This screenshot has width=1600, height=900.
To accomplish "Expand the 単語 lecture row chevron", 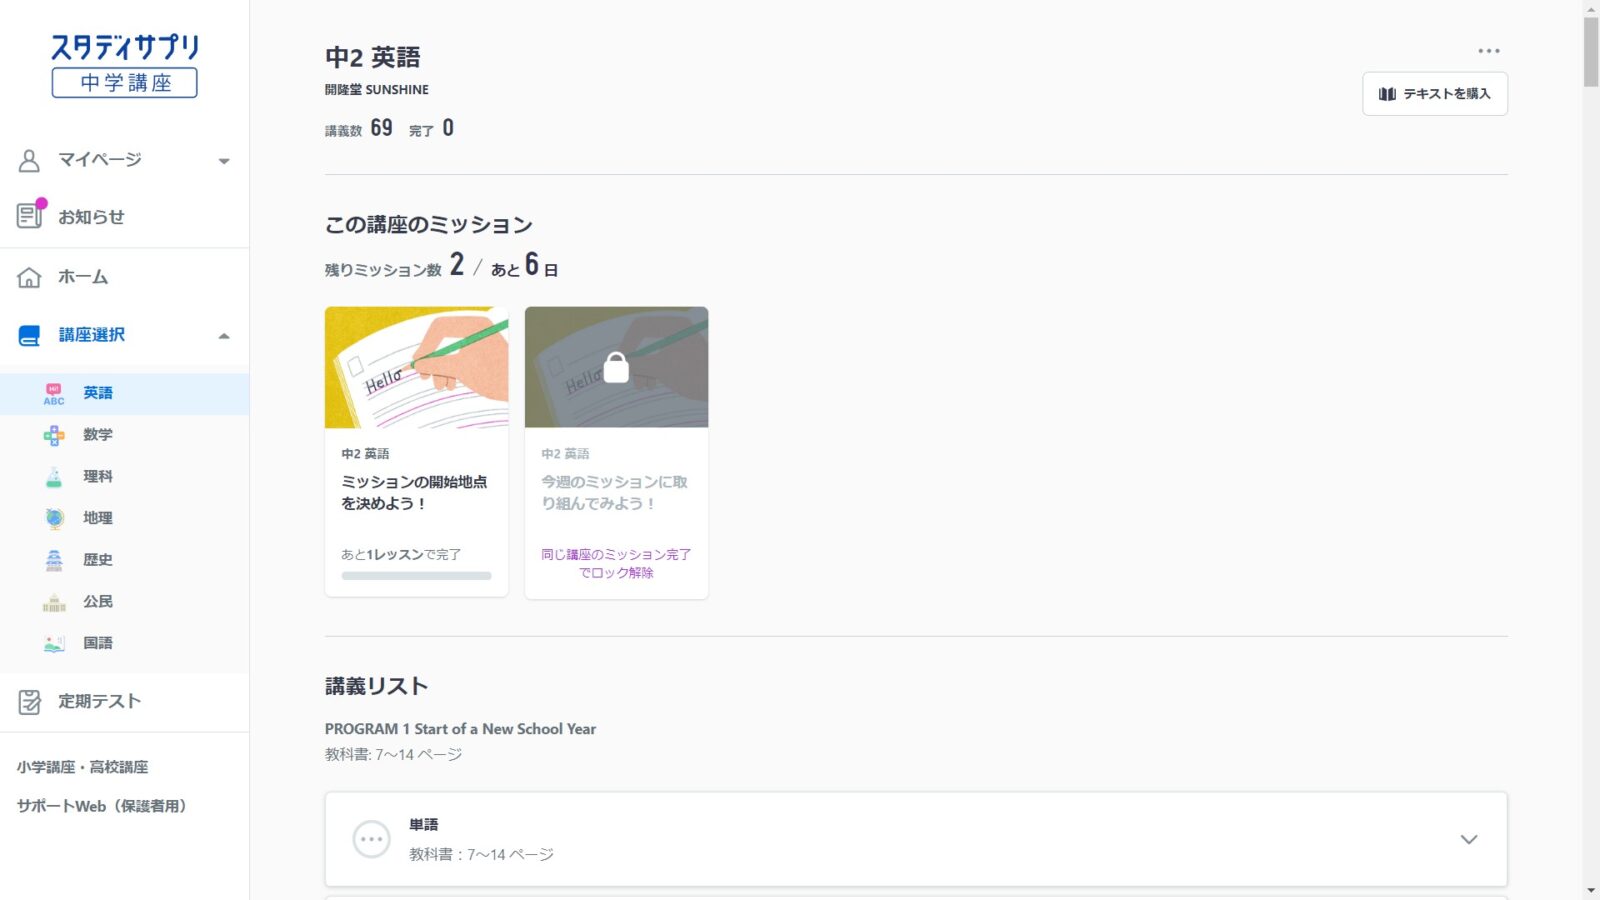I will coord(1469,839).
